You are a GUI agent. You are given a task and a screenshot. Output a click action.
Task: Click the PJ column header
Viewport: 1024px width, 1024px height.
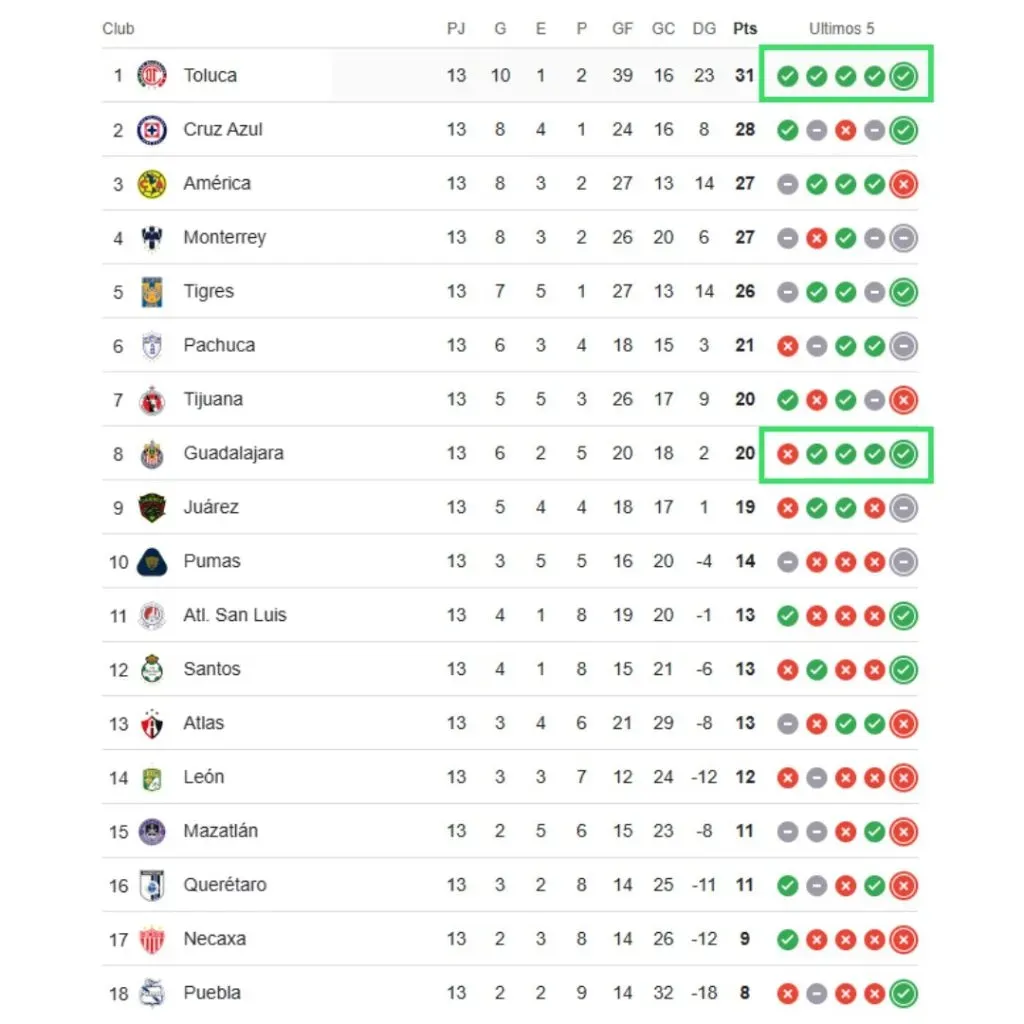456,29
